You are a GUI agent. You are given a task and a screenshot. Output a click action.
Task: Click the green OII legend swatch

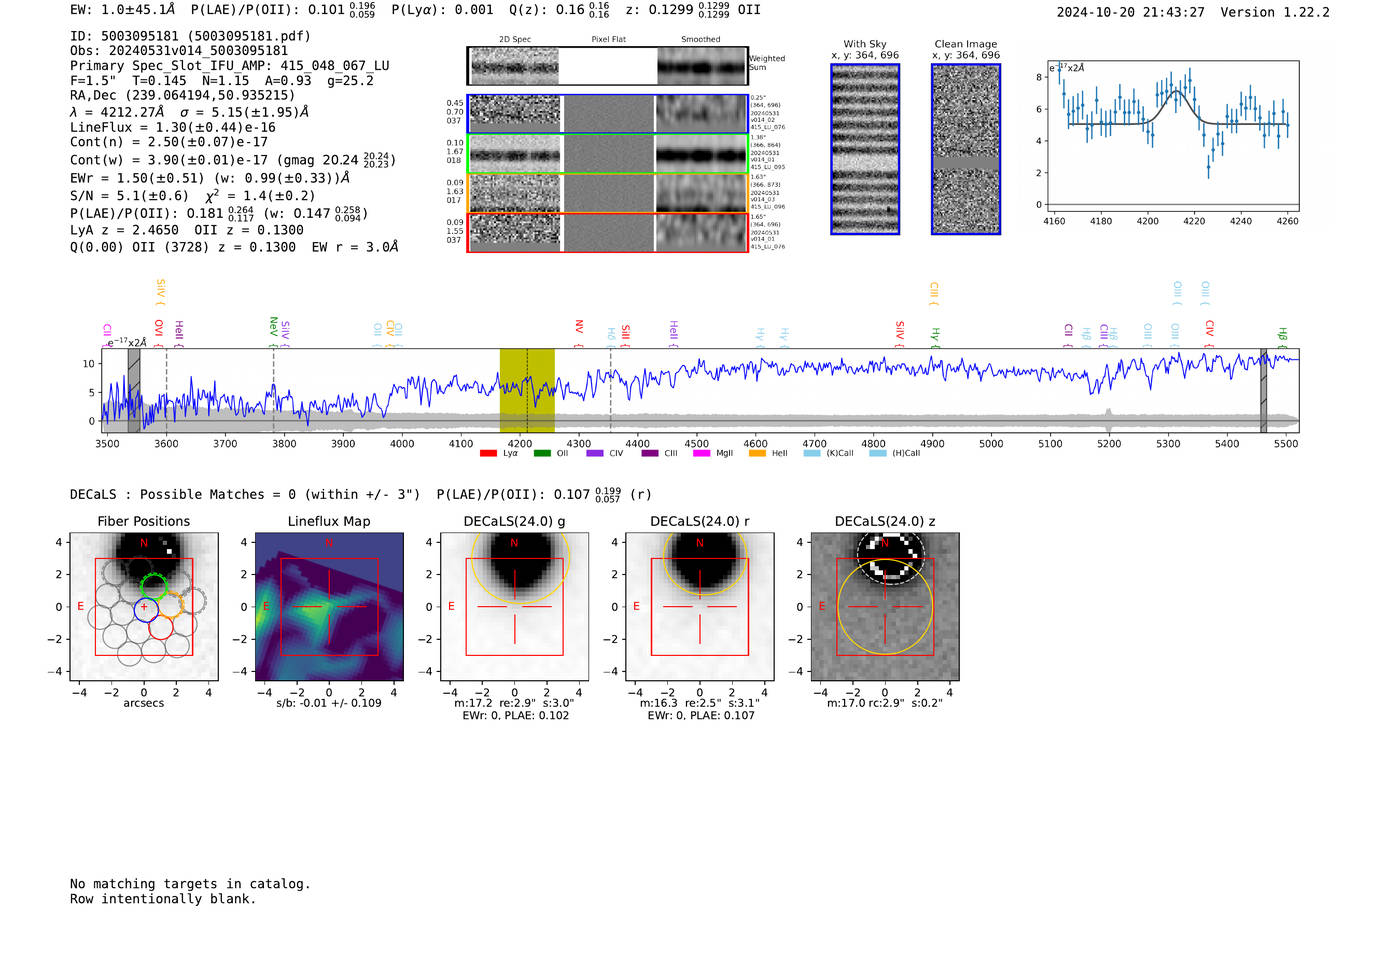point(542,453)
